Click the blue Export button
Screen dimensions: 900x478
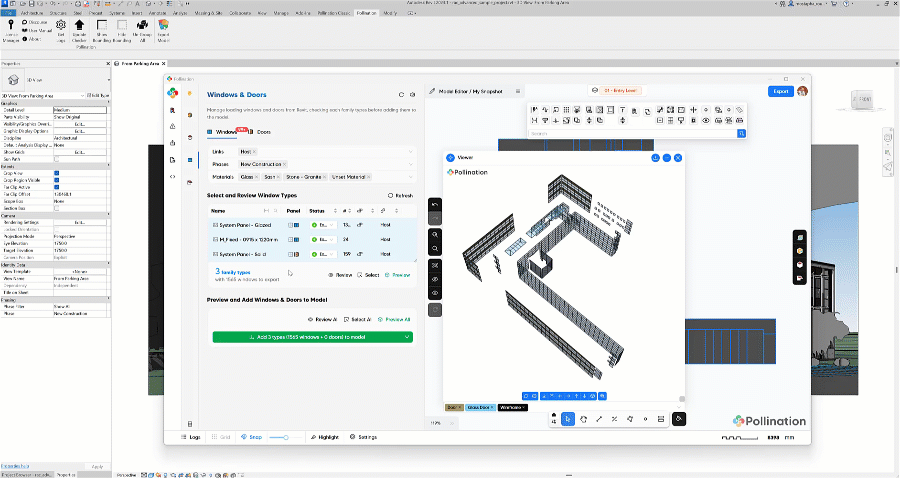(780, 91)
